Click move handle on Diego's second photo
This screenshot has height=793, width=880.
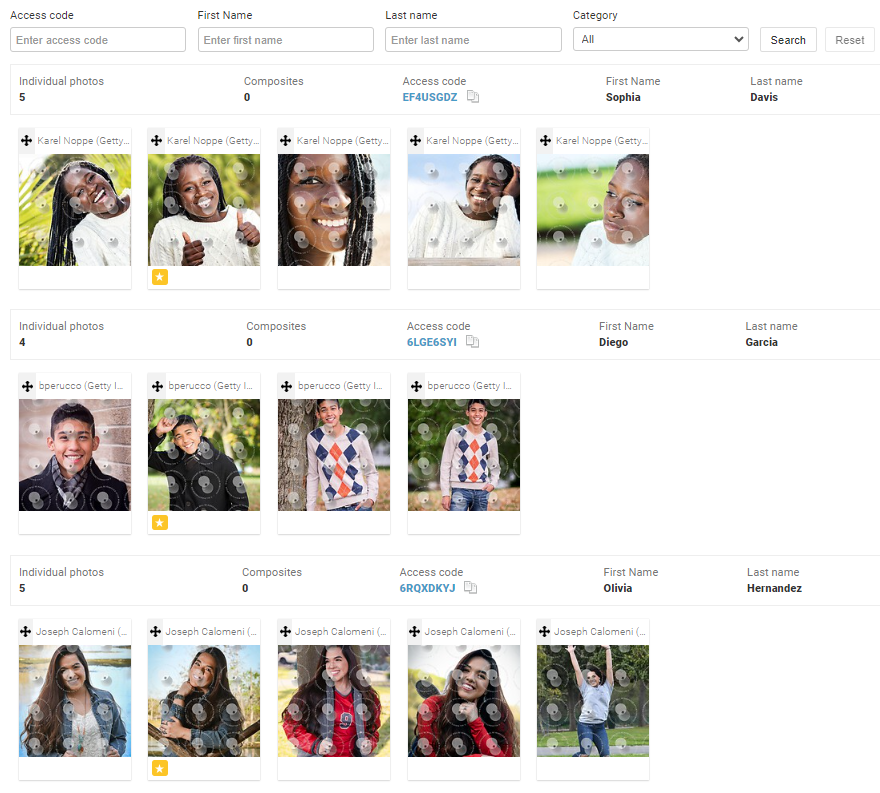(x=157, y=386)
